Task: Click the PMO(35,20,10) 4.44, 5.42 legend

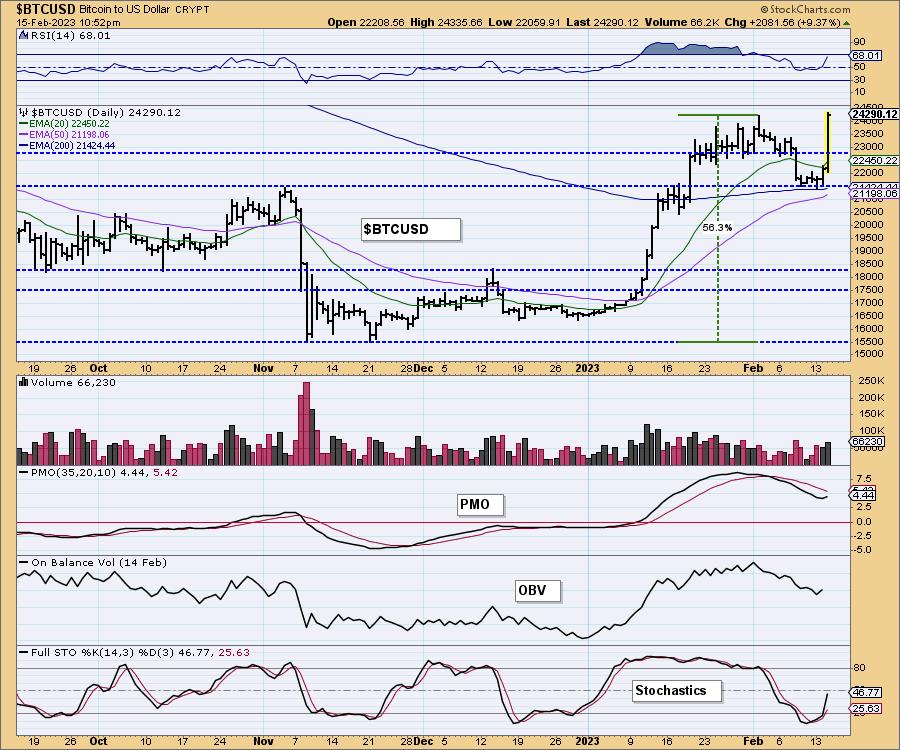Action: click(x=104, y=472)
